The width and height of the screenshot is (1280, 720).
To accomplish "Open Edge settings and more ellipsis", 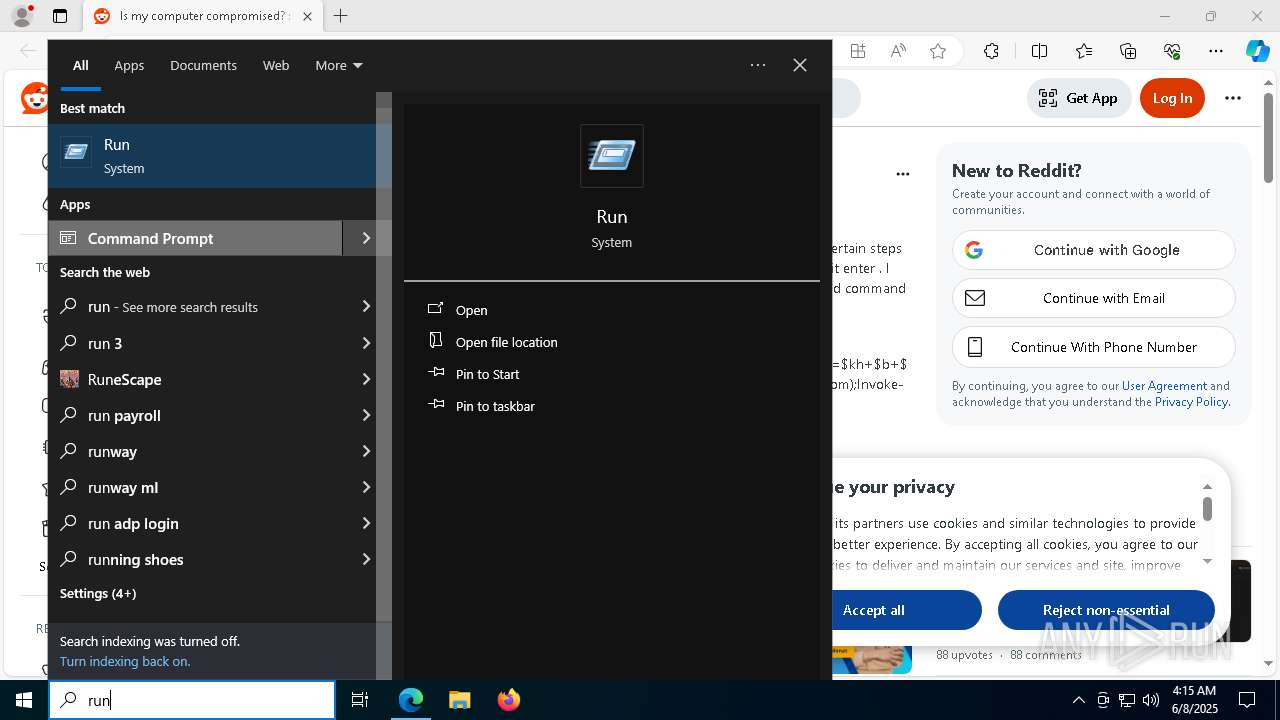I will [x=1216, y=51].
